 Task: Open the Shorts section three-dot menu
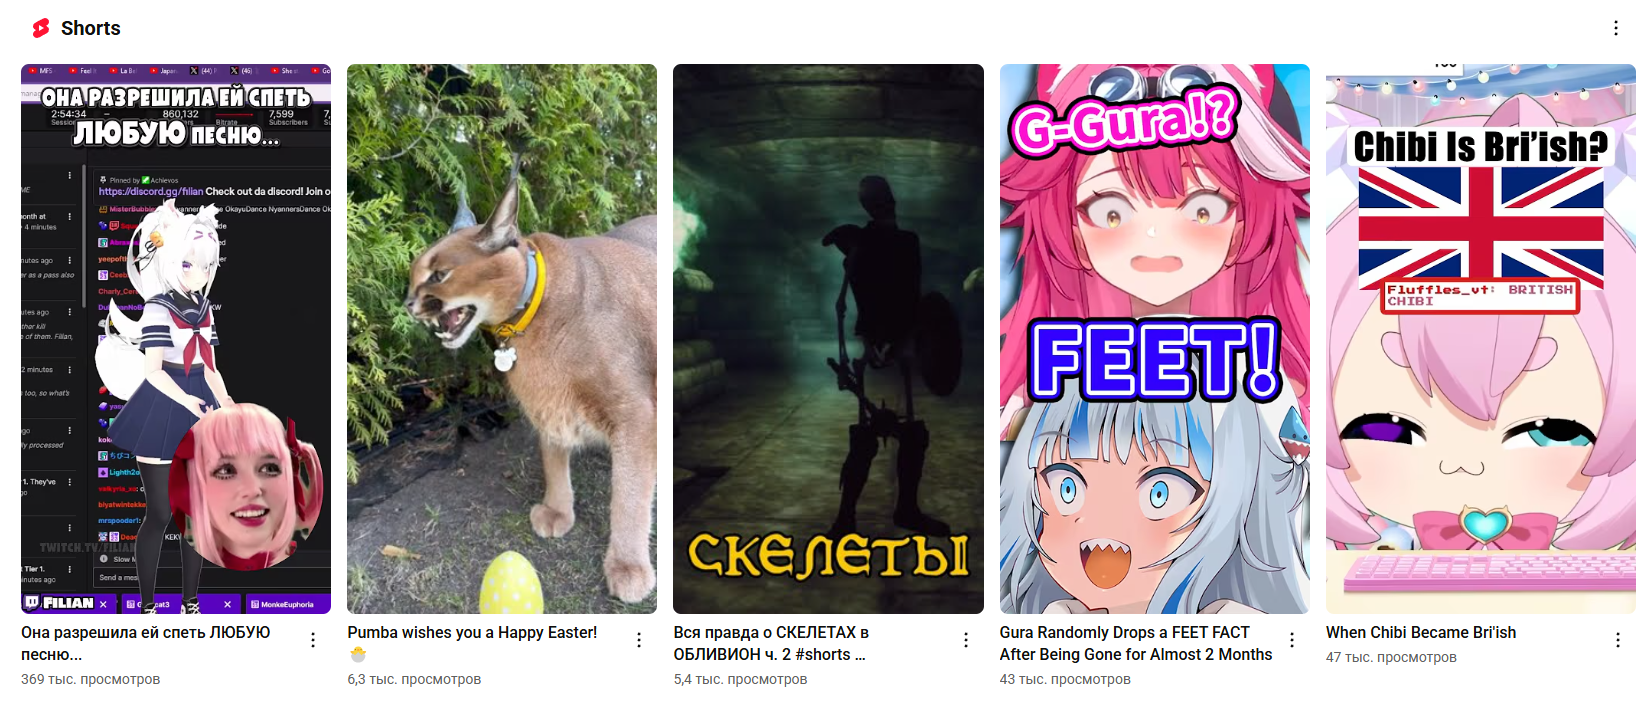(1616, 28)
